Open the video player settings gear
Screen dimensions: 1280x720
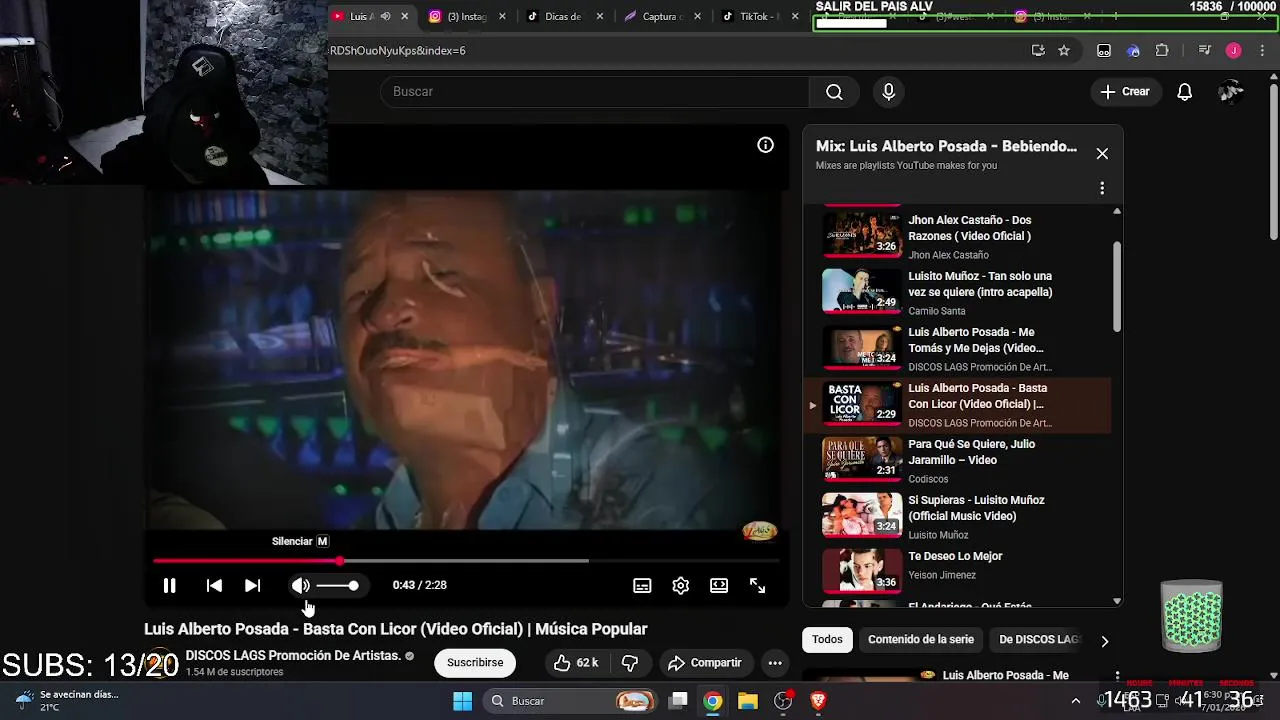pyautogui.click(x=681, y=586)
